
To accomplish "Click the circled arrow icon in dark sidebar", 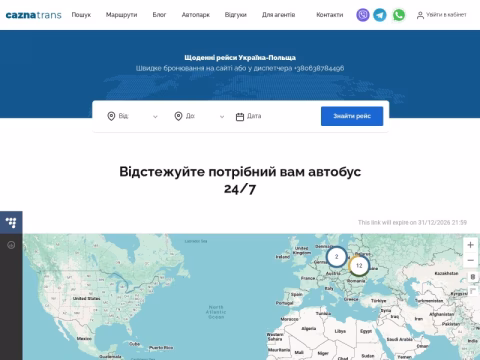I will pyautogui.click(x=11, y=245).
